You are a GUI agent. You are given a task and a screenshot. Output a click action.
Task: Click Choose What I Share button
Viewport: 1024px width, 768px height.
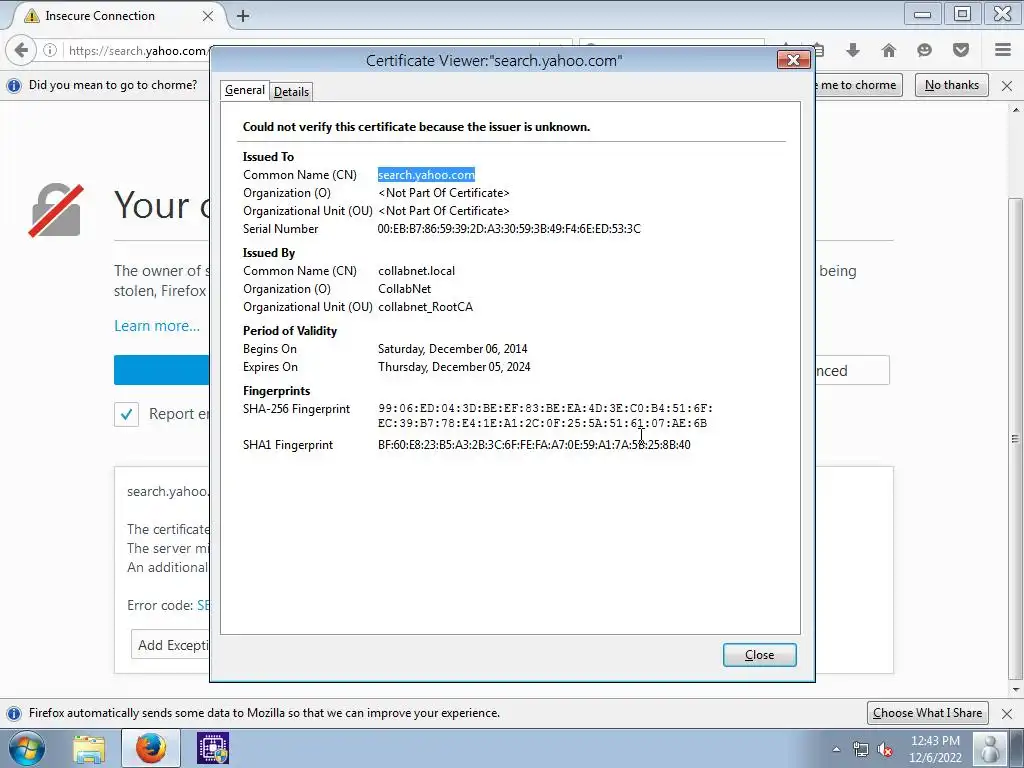[x=927, y=713]
